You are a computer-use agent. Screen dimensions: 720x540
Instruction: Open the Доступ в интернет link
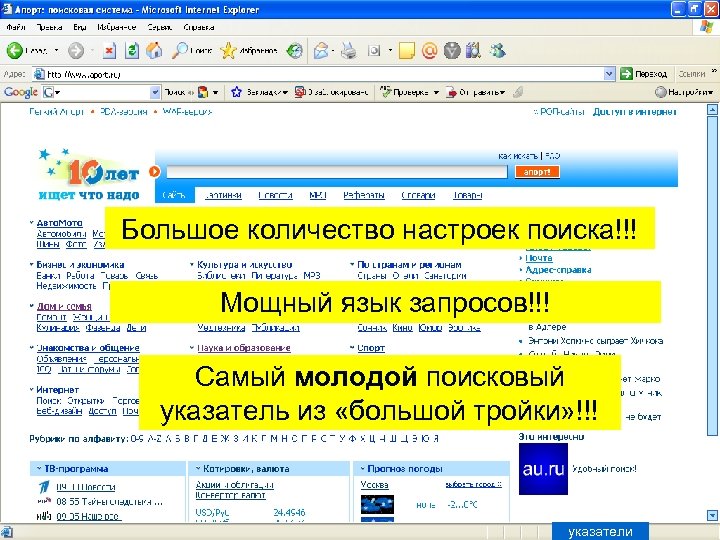(x=634, y=112)
